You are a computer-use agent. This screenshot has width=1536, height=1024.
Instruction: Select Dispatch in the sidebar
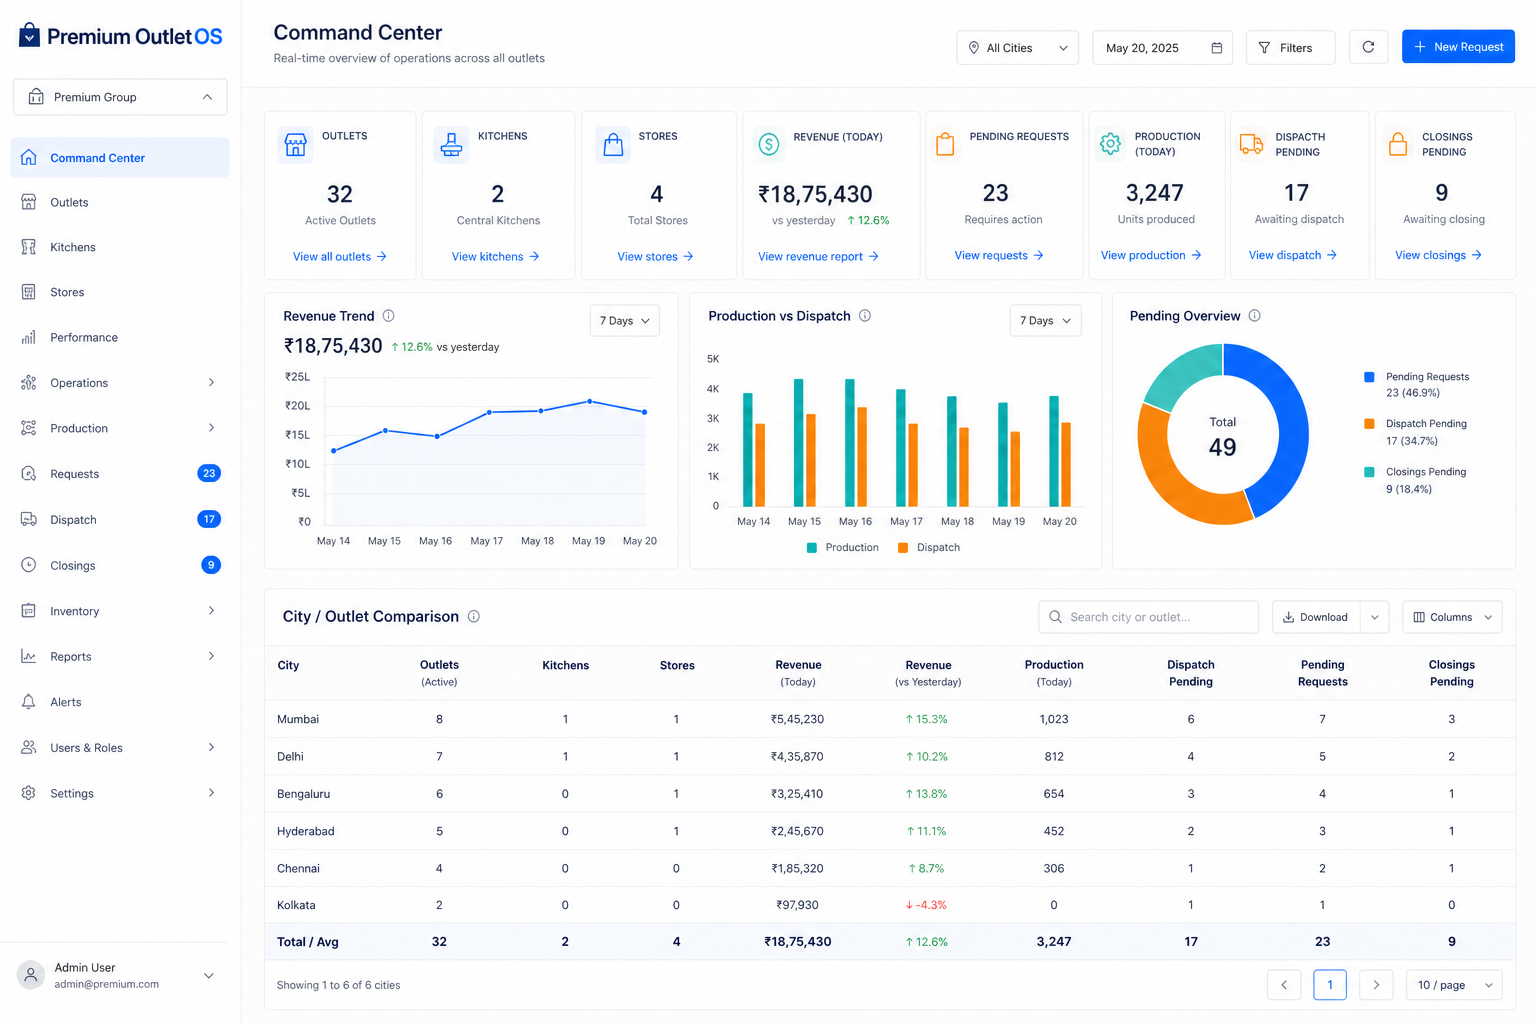point(120,520)
